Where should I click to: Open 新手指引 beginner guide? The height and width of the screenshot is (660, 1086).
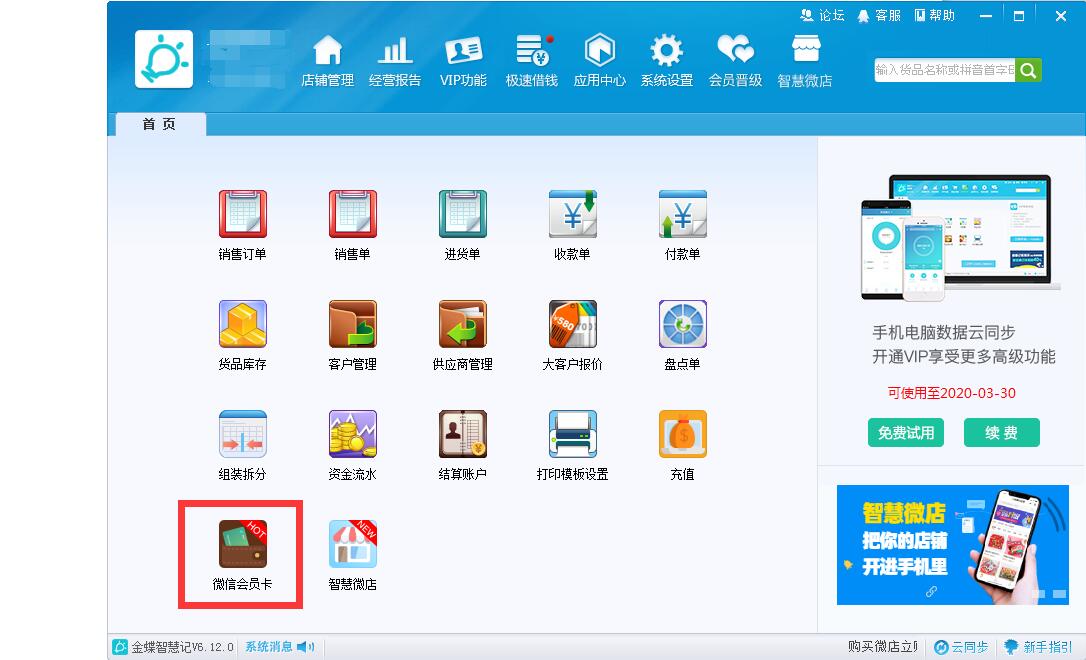click(x=1039, y=647)
